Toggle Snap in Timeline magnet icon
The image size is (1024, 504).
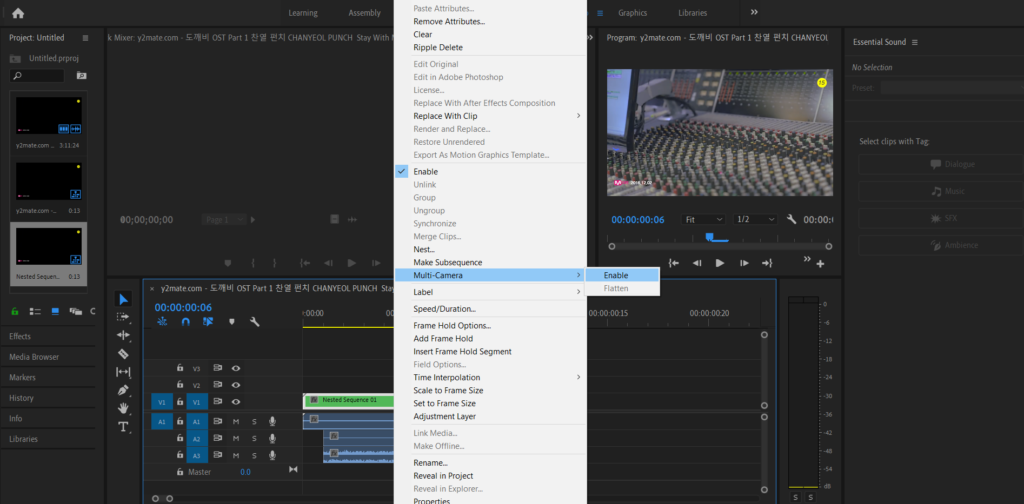click(185, 322)
